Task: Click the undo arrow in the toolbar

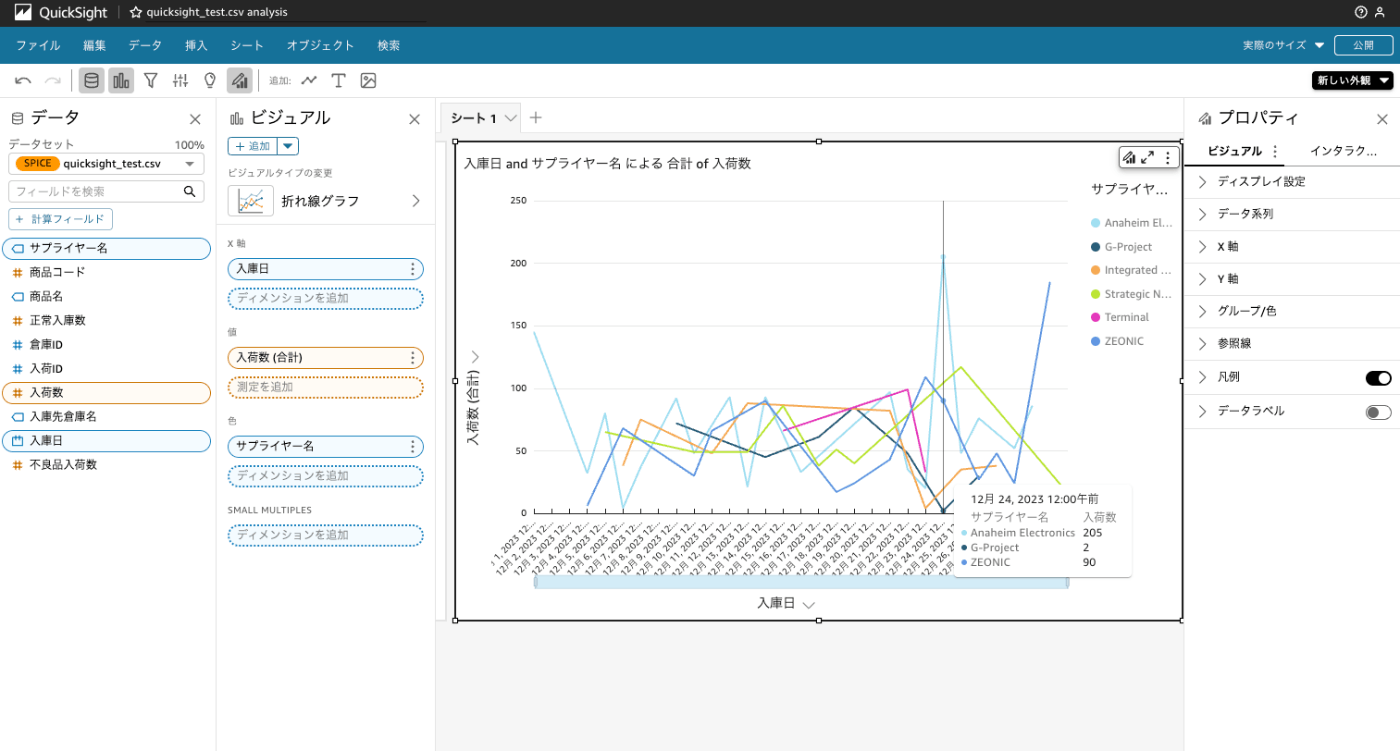Action: (23, 81)
